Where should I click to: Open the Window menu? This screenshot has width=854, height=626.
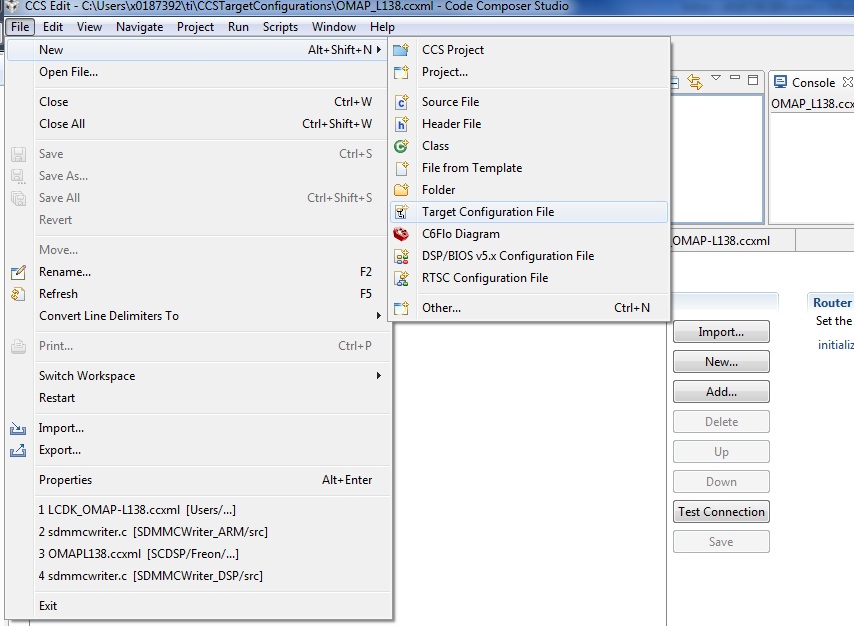pos(333,27)
